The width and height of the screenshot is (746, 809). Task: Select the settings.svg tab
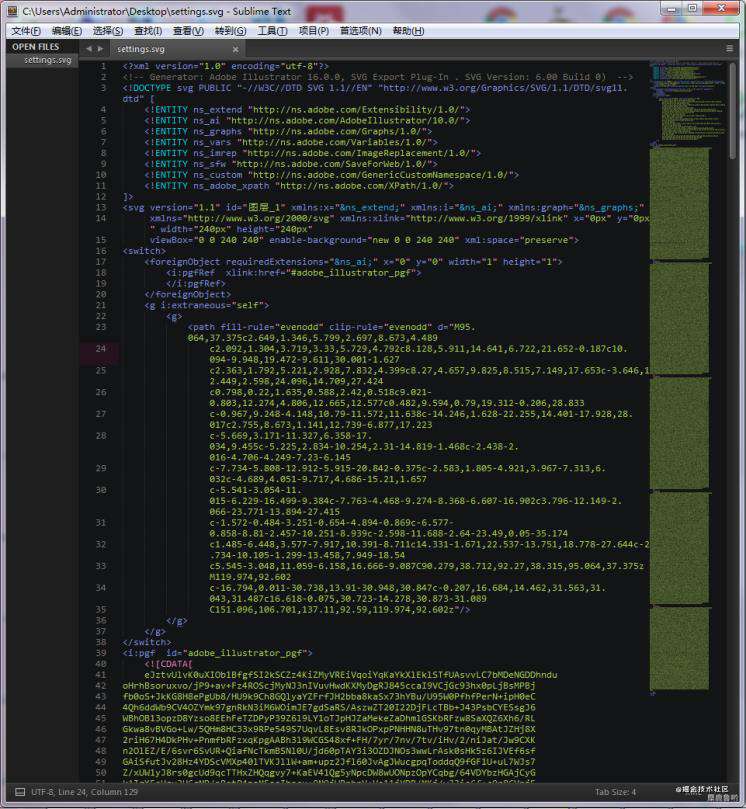(175, 49)
